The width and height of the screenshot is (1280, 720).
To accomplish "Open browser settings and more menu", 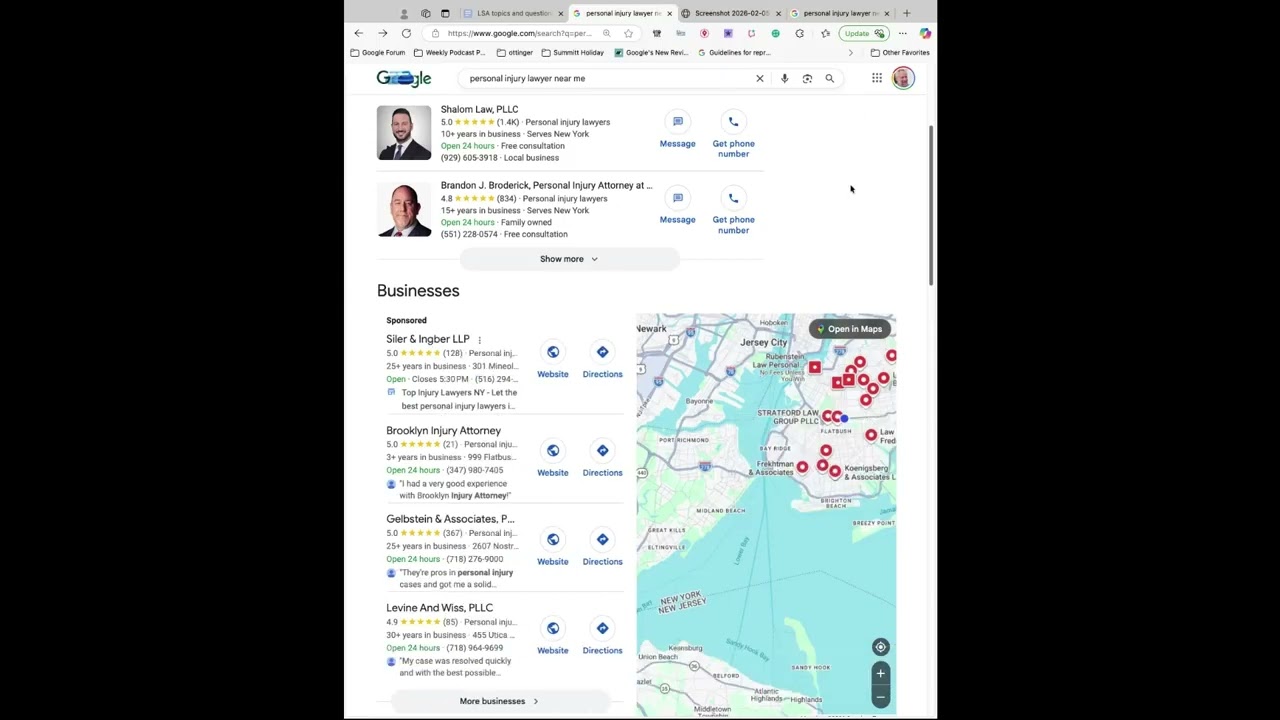I will (x=902, y=33).
